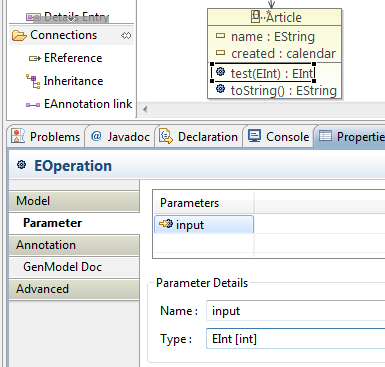Click the Name input field
This screenshot has width=385, height=367.
tap(295, 311)
